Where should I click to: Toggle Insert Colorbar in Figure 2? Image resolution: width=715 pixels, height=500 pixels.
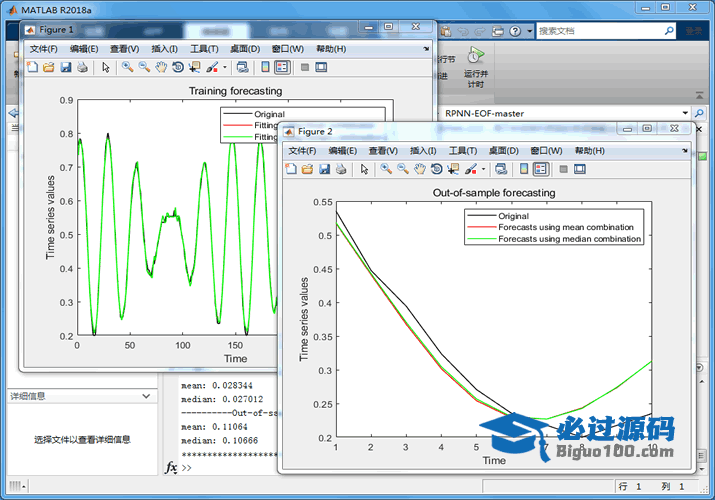point(524,169)
